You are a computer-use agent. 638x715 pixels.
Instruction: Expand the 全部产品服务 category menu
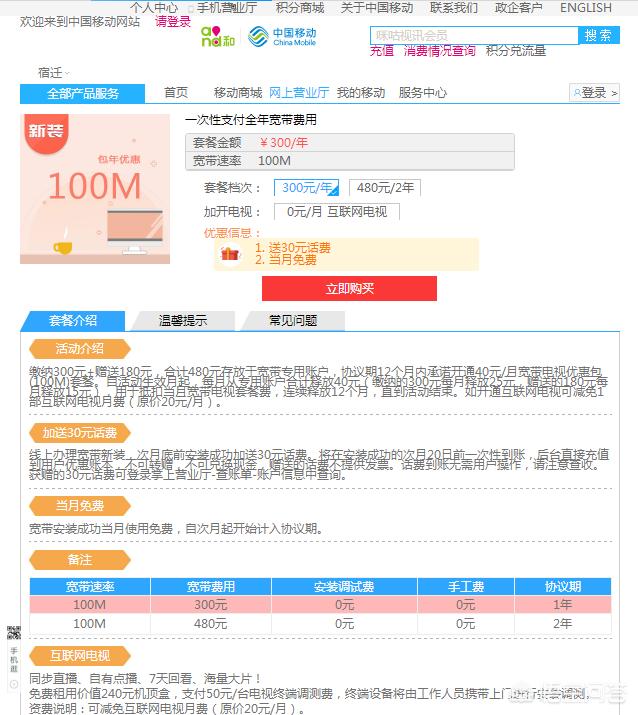click(83, 93)
